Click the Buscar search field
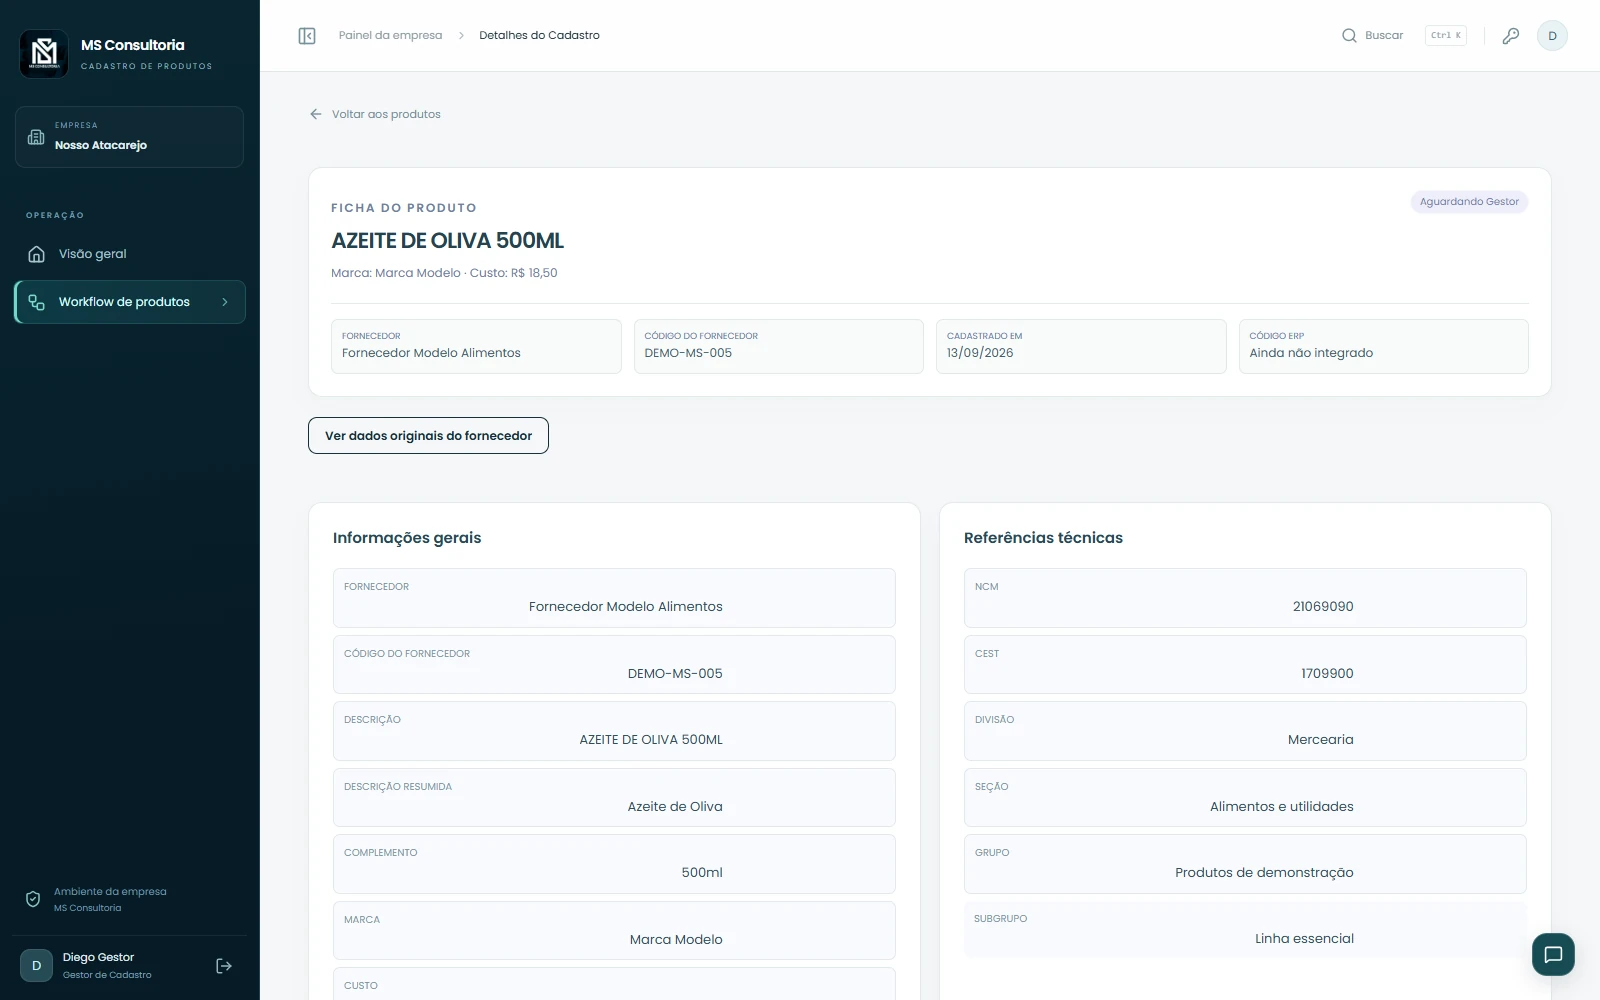Viewport: 1600px width, 1000px height. 1403,35
